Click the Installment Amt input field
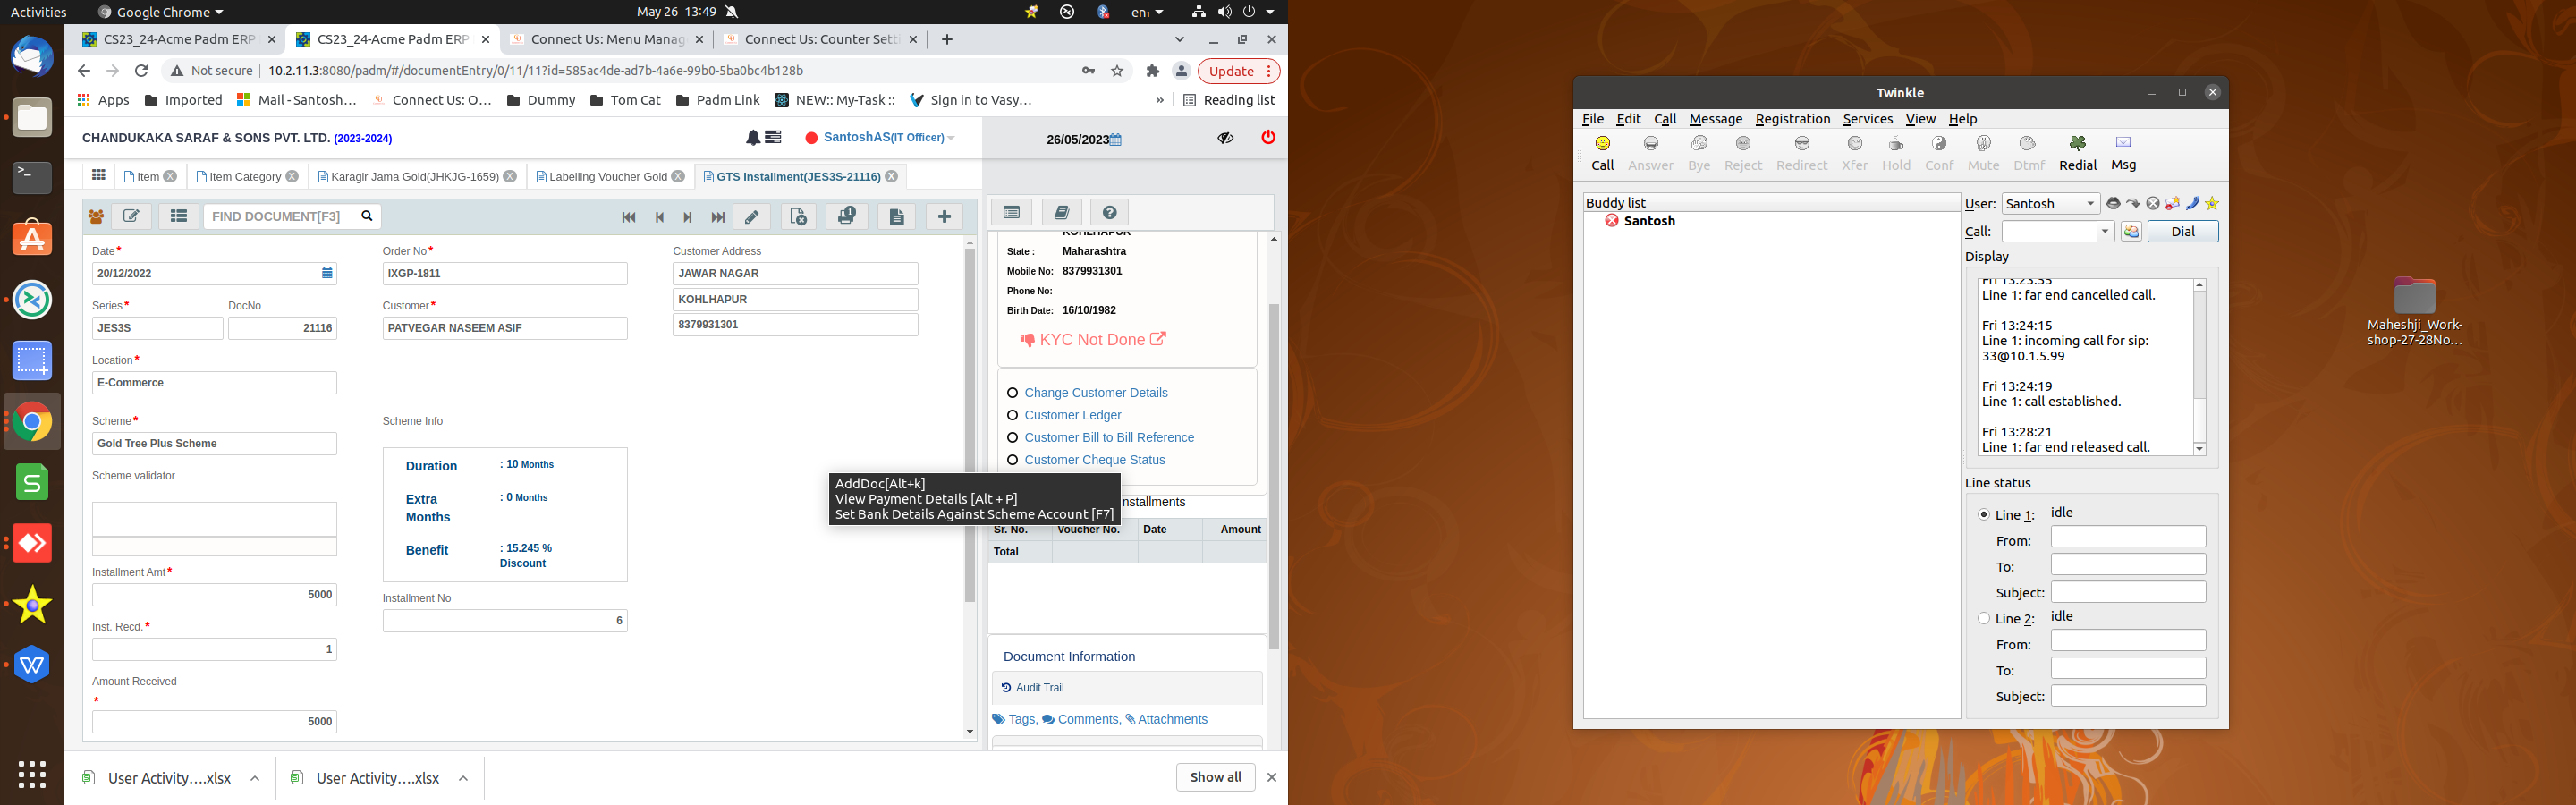2576x805 pixels. pyautogui.click(x=214, y=595)
